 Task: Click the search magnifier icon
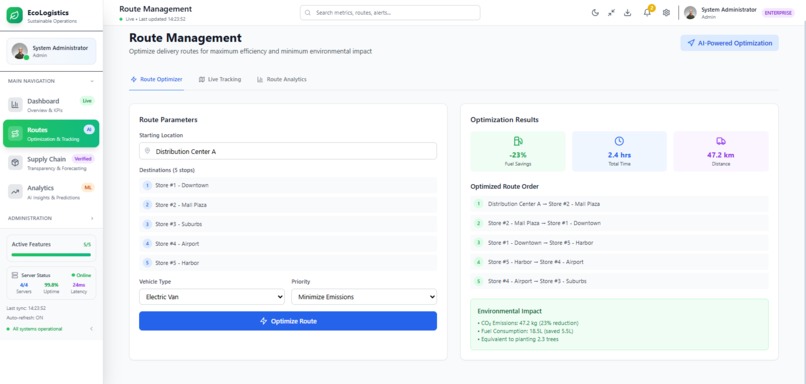308,13
